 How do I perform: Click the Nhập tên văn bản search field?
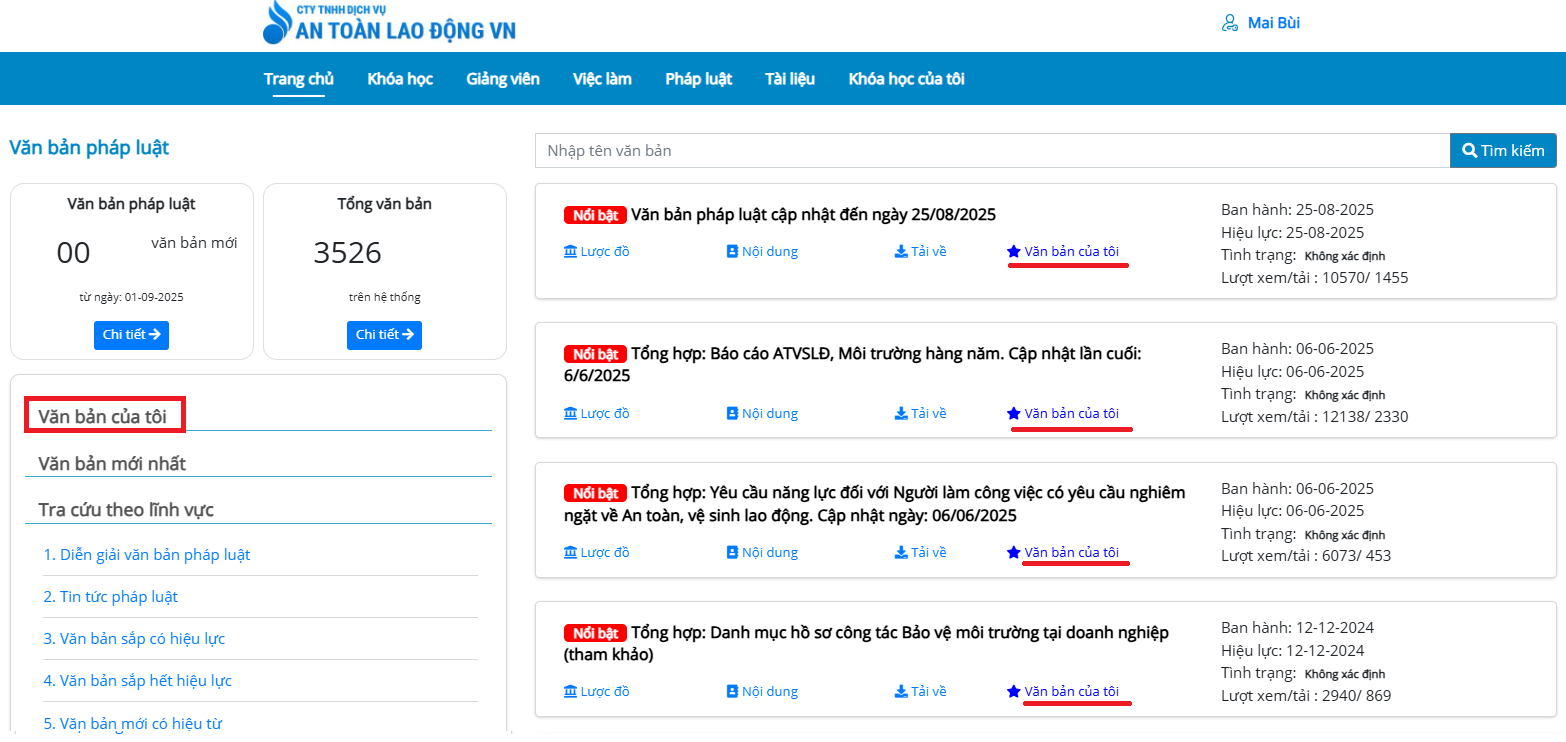[991, 151]
